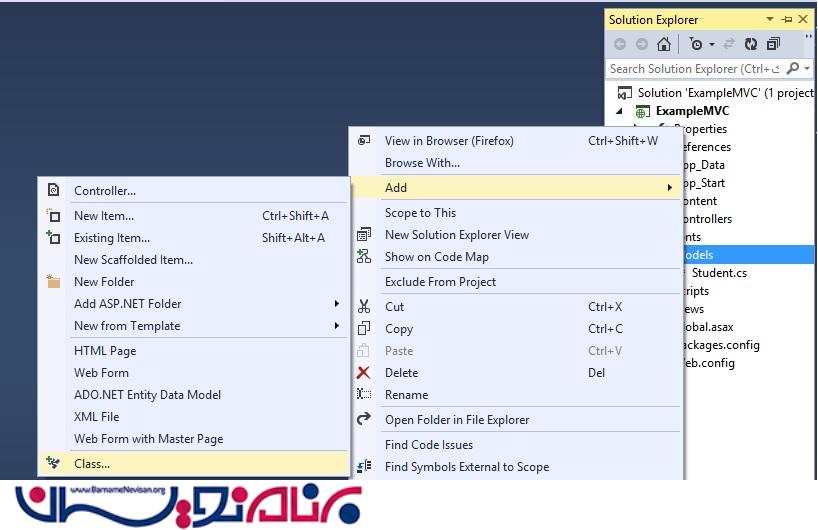Select the highlighted Models folder row
This screenshot has height=530, width=818.
tap(749, 255)
